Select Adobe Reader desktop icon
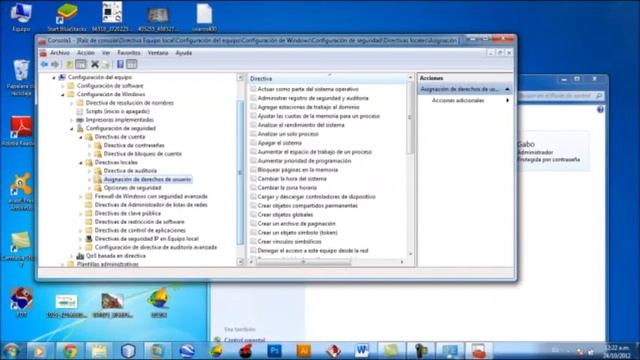 (21, 131)
